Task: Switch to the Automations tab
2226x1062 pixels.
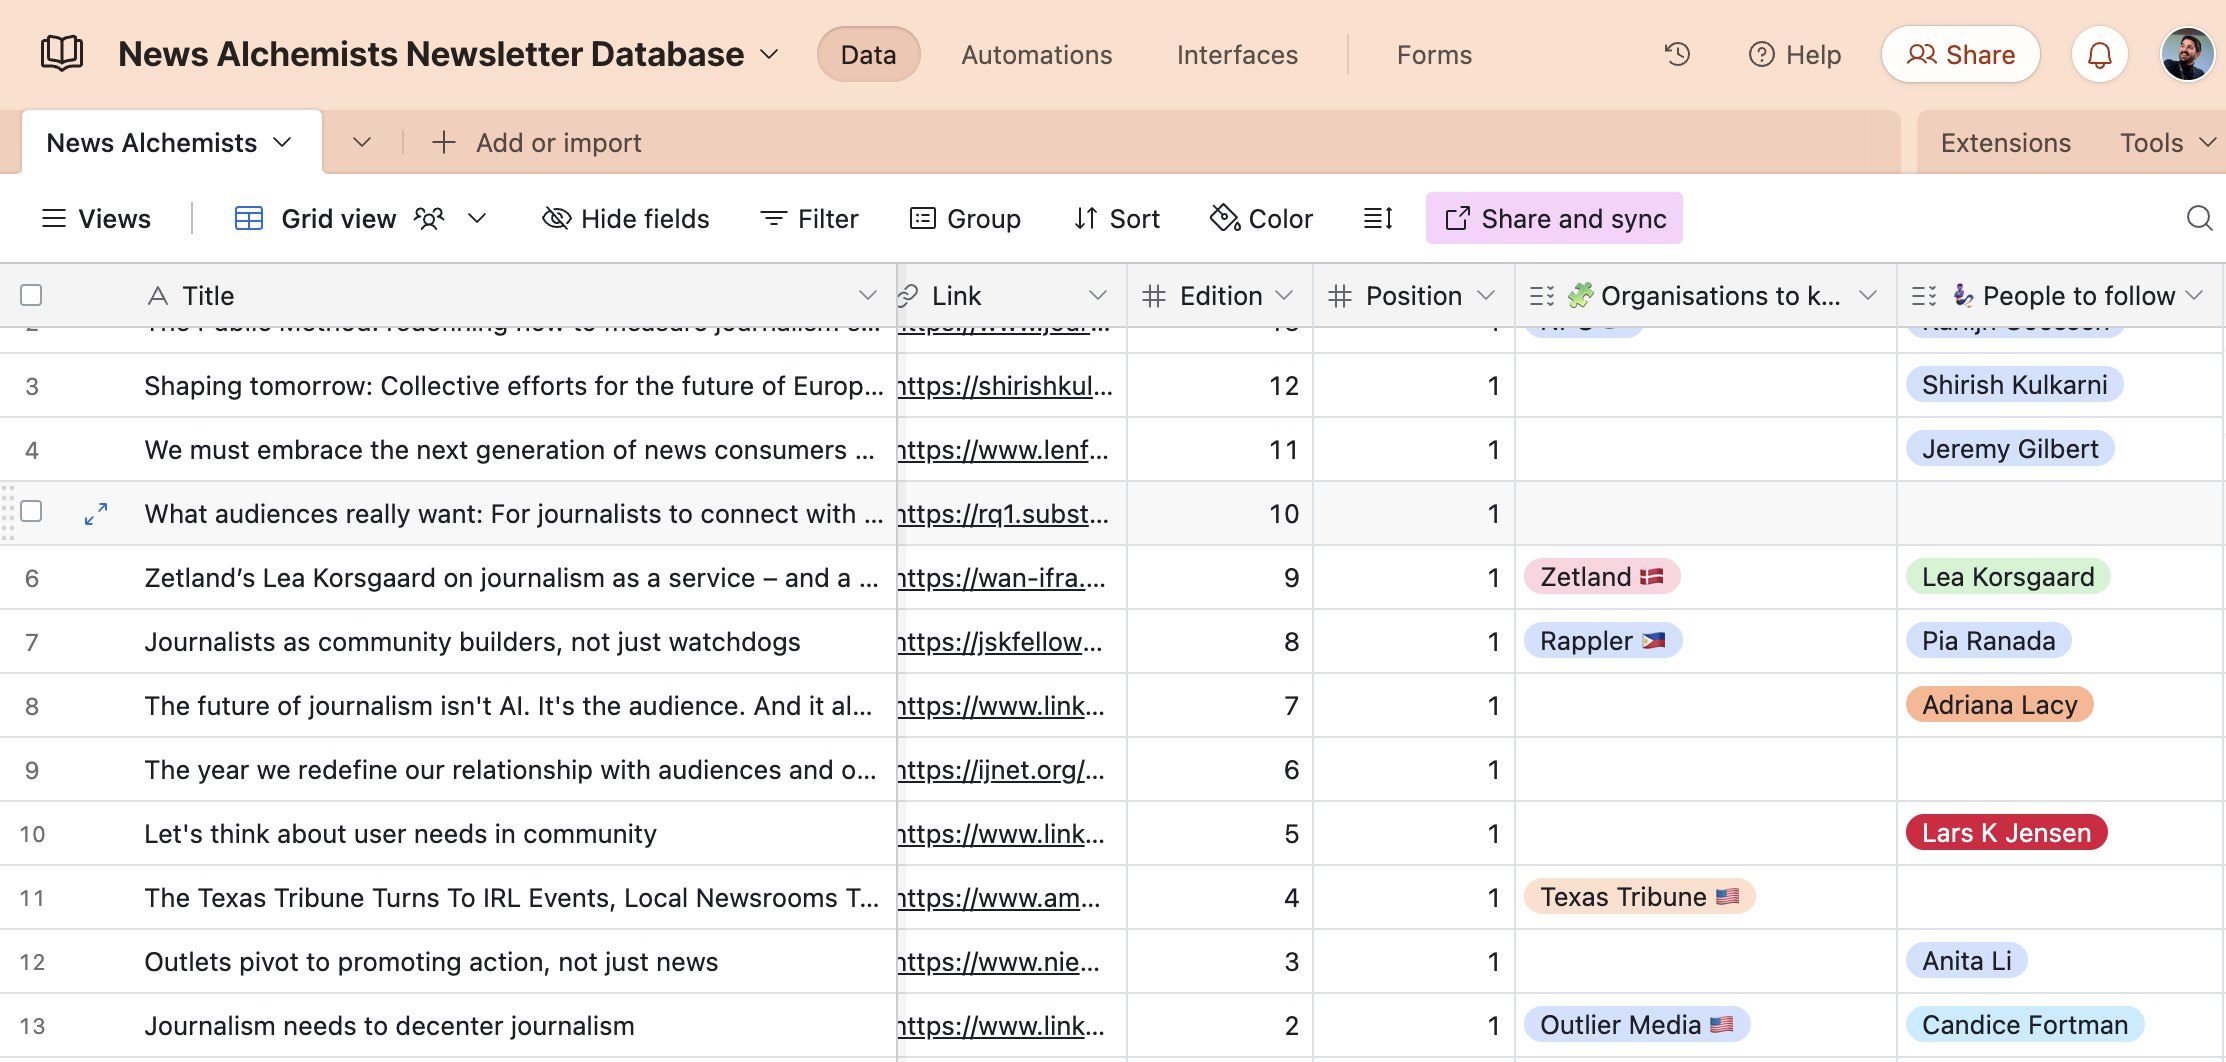Action: pyautogui.click(x=1036, y=54)
